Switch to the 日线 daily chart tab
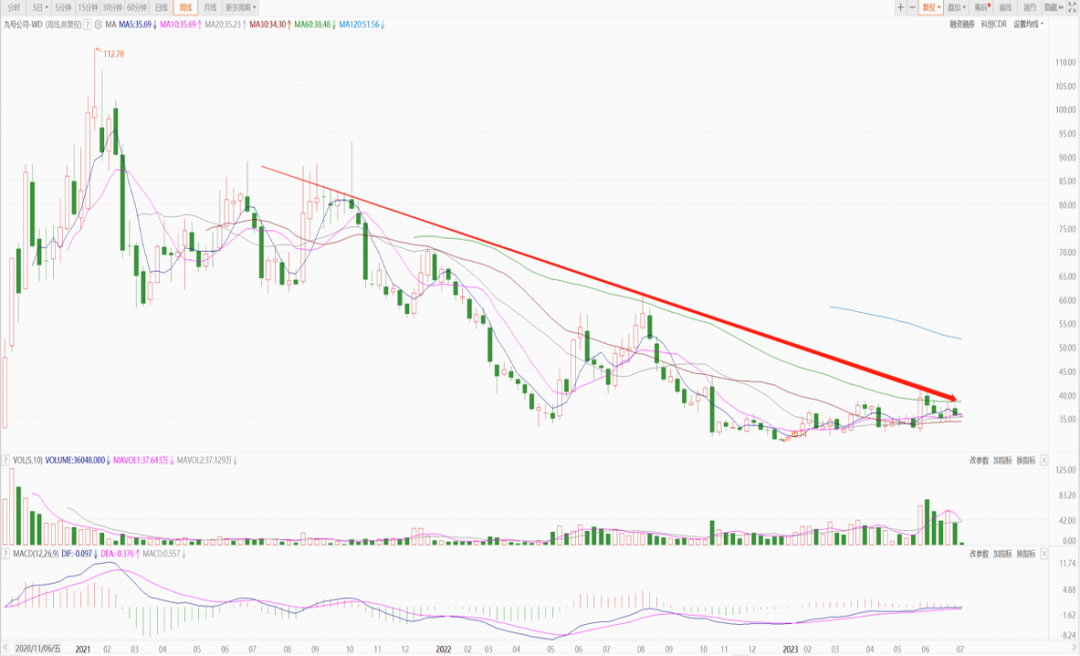Image resolution: width=1080 pixels, height=656 pixels. [x=161, y=8]
